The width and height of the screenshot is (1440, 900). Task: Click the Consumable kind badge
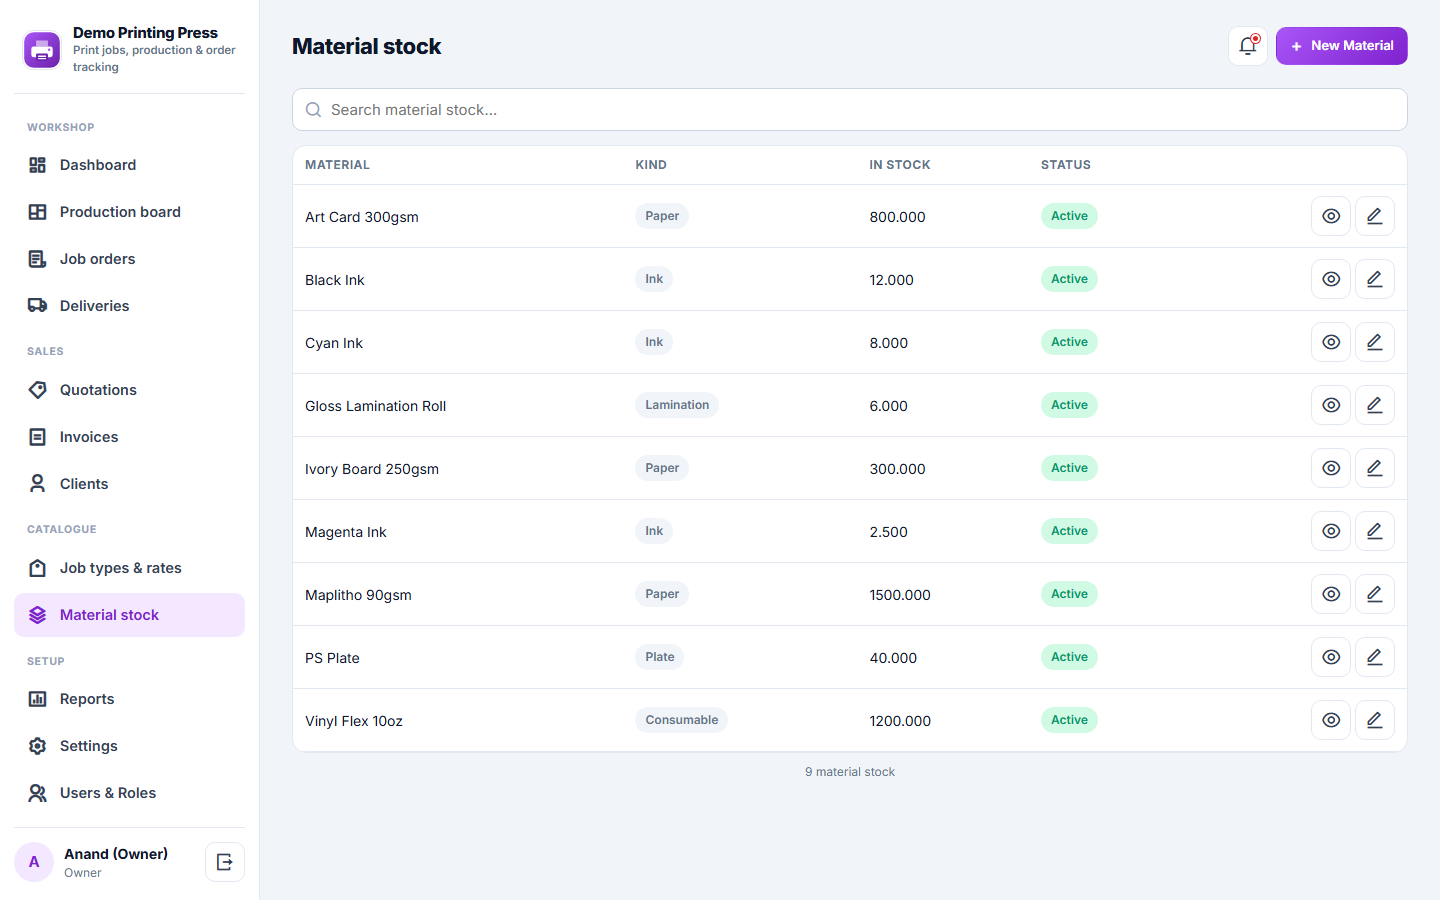click(x=682, y=720)
